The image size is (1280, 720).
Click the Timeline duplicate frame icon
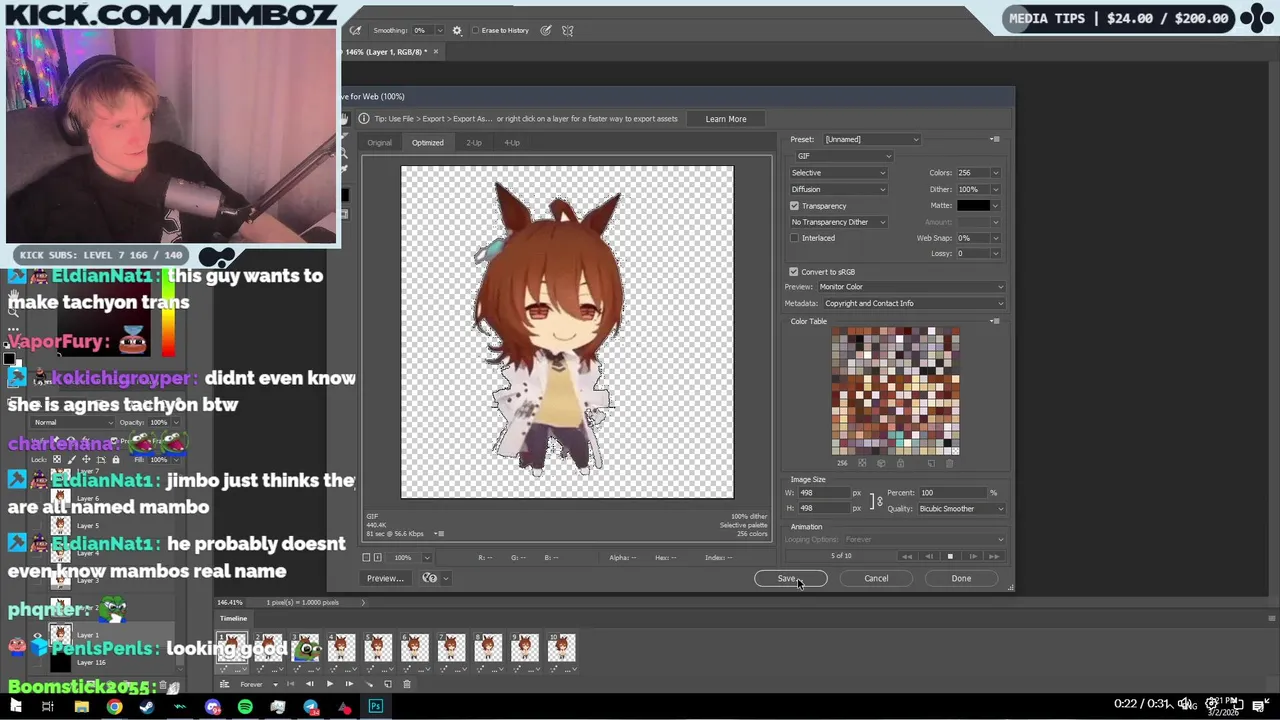pyautogui.click(x=388, y=684)
